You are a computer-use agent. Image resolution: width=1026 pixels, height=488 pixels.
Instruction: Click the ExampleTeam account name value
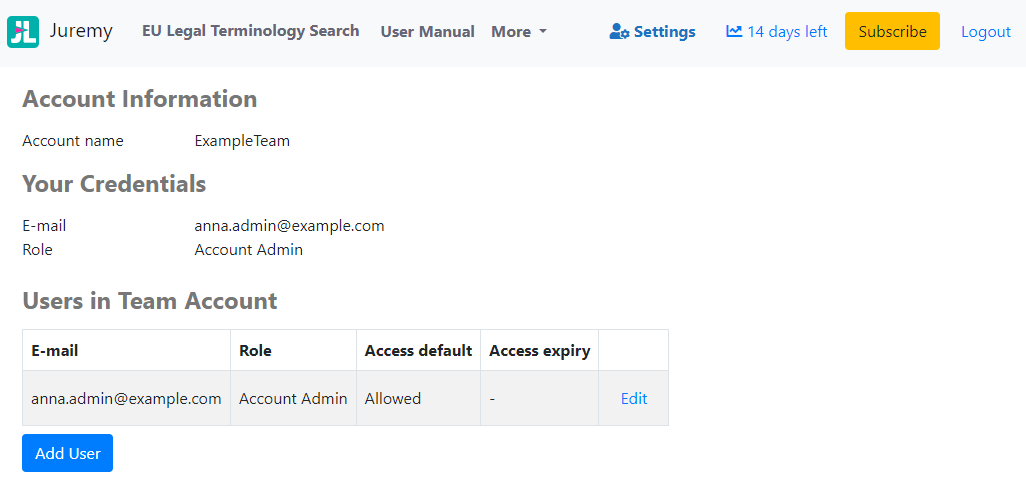pos(242,141)
